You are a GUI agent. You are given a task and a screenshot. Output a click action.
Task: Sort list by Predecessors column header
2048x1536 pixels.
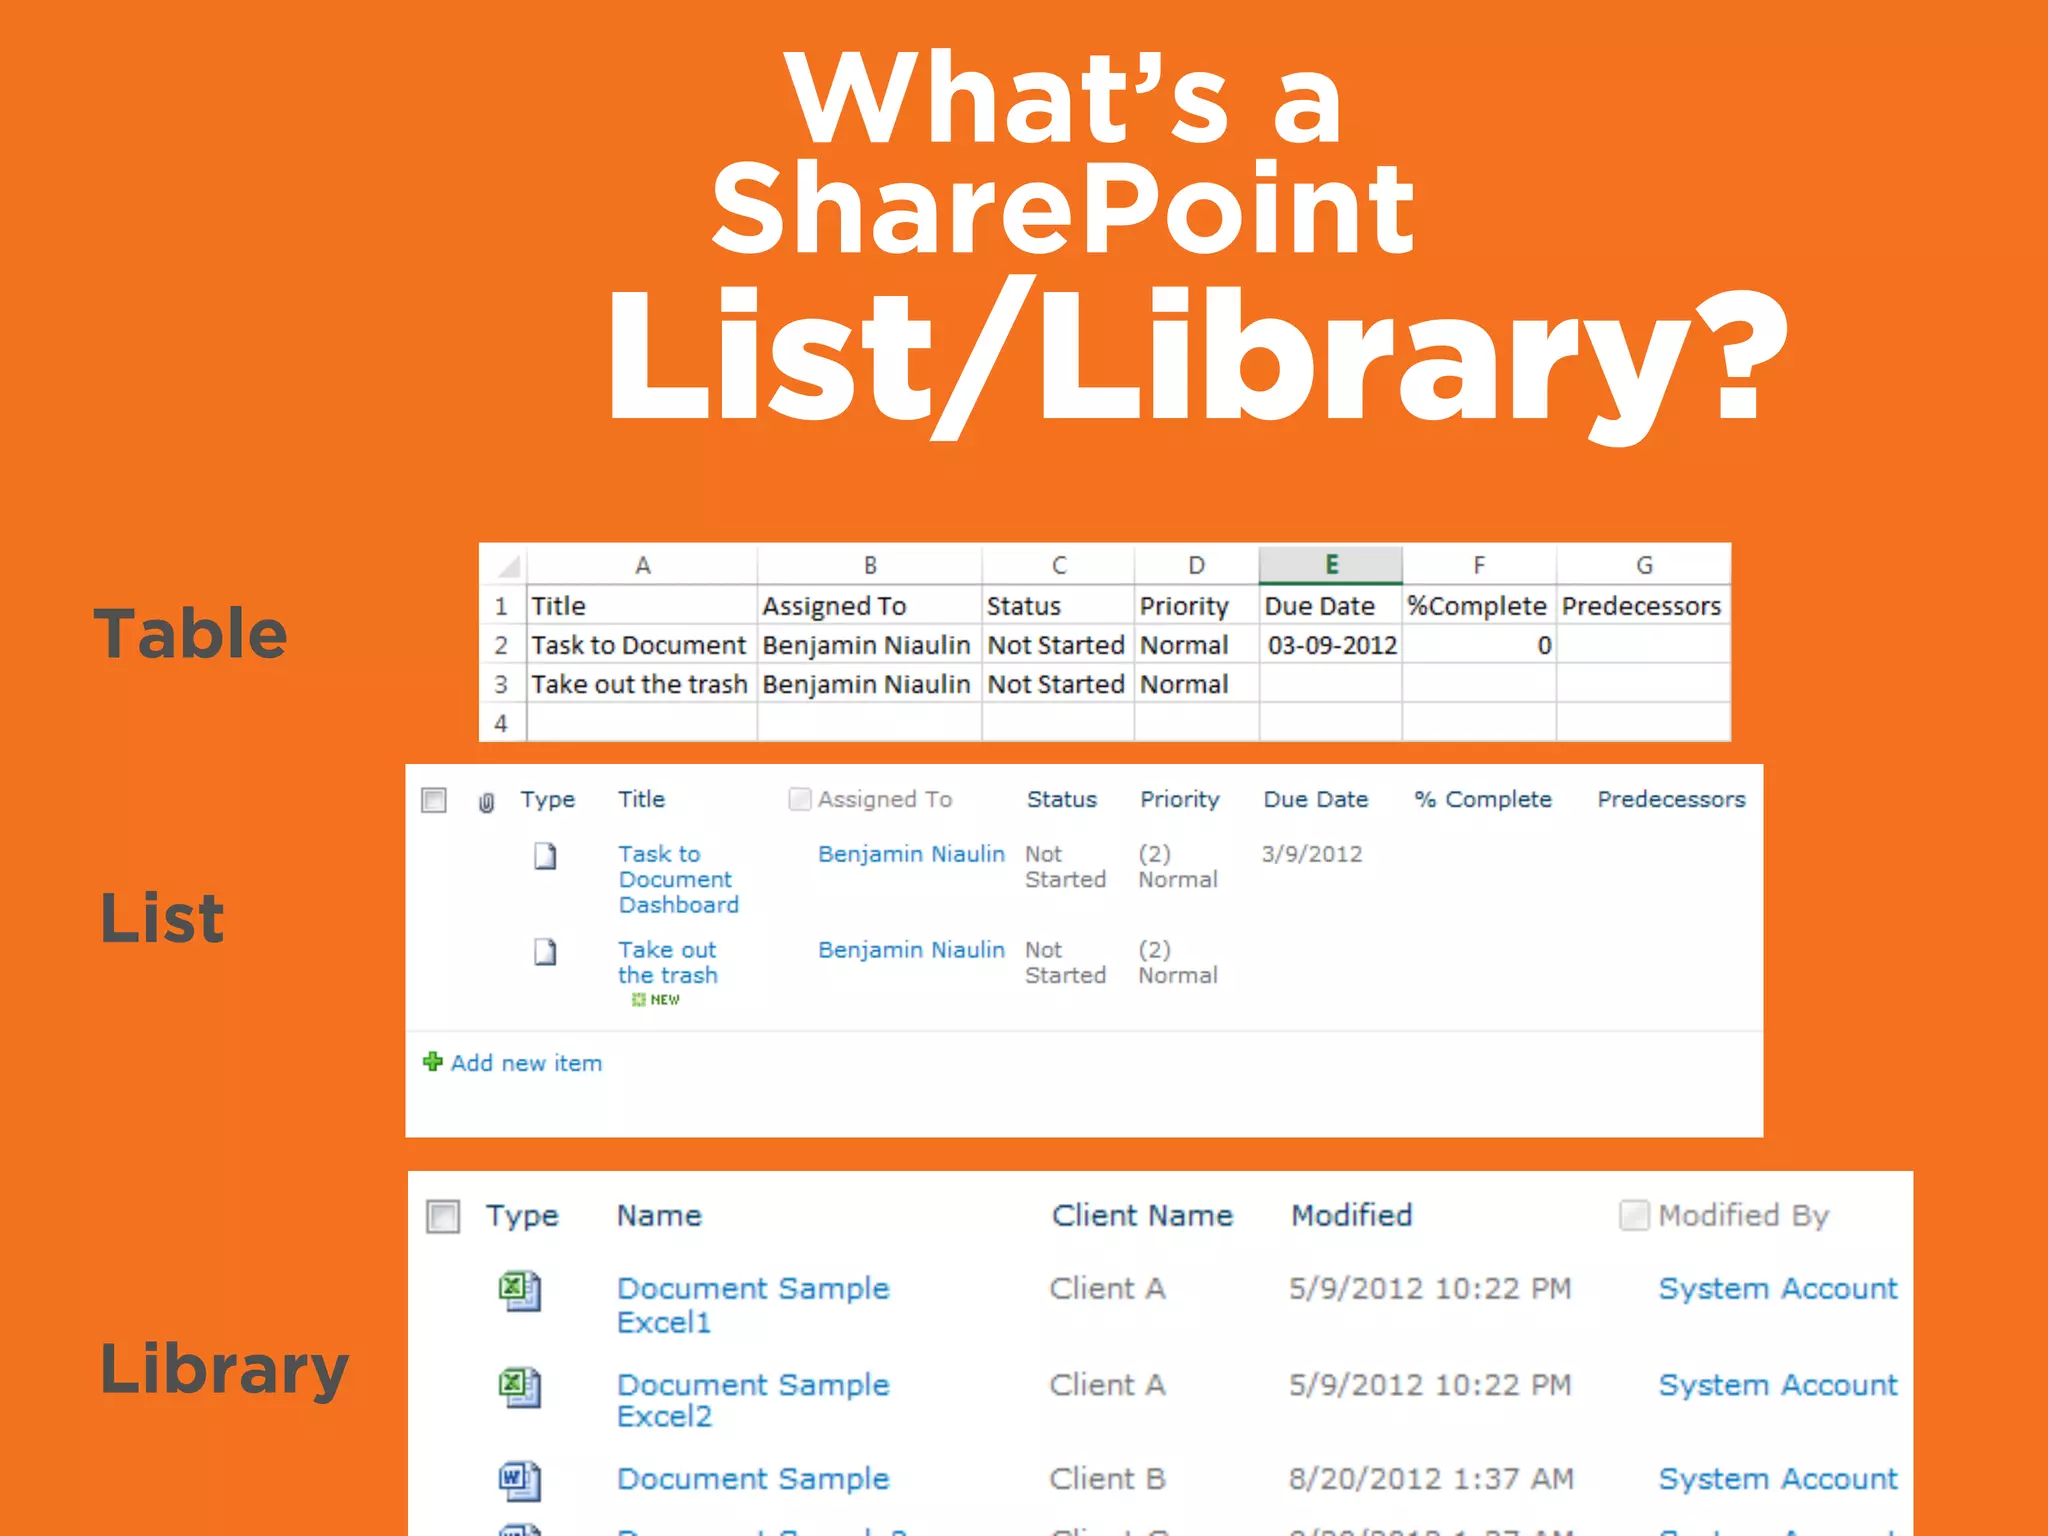(1670, 799)
